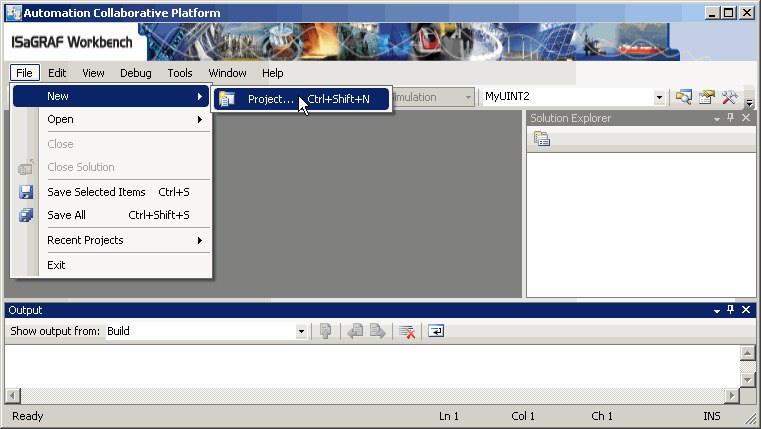Click the File menu bar item
Image resolution: width=761 pixels, height=429 pixels.
[24, 73]
